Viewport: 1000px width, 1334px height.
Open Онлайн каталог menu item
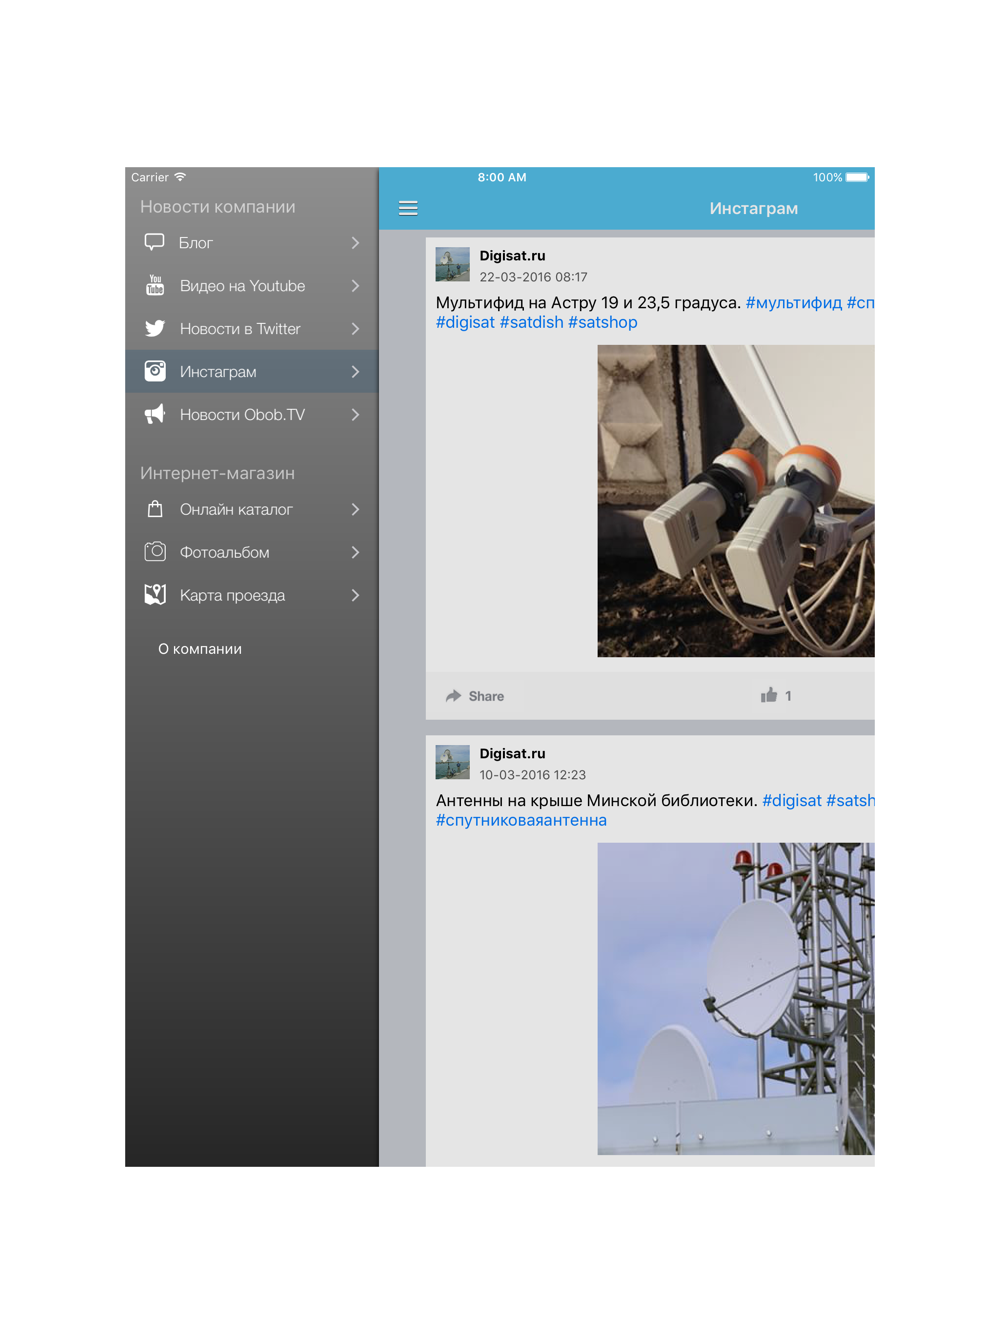click(252, 510)
